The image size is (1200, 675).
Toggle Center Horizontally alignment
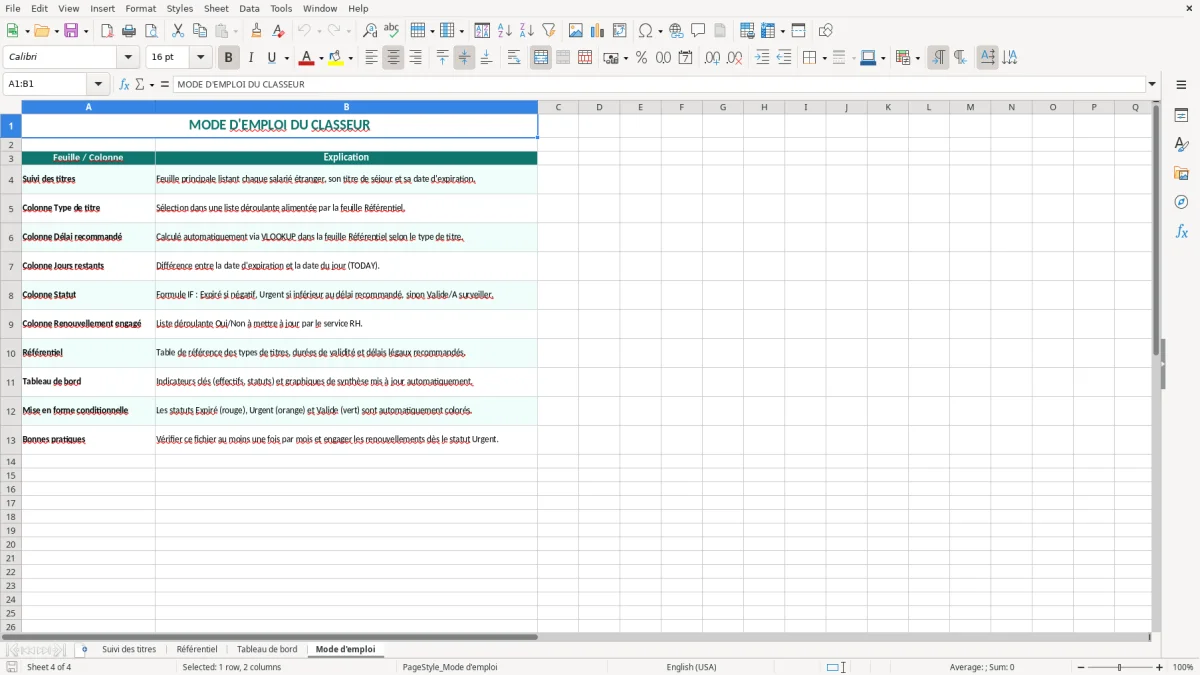point(393,58)
